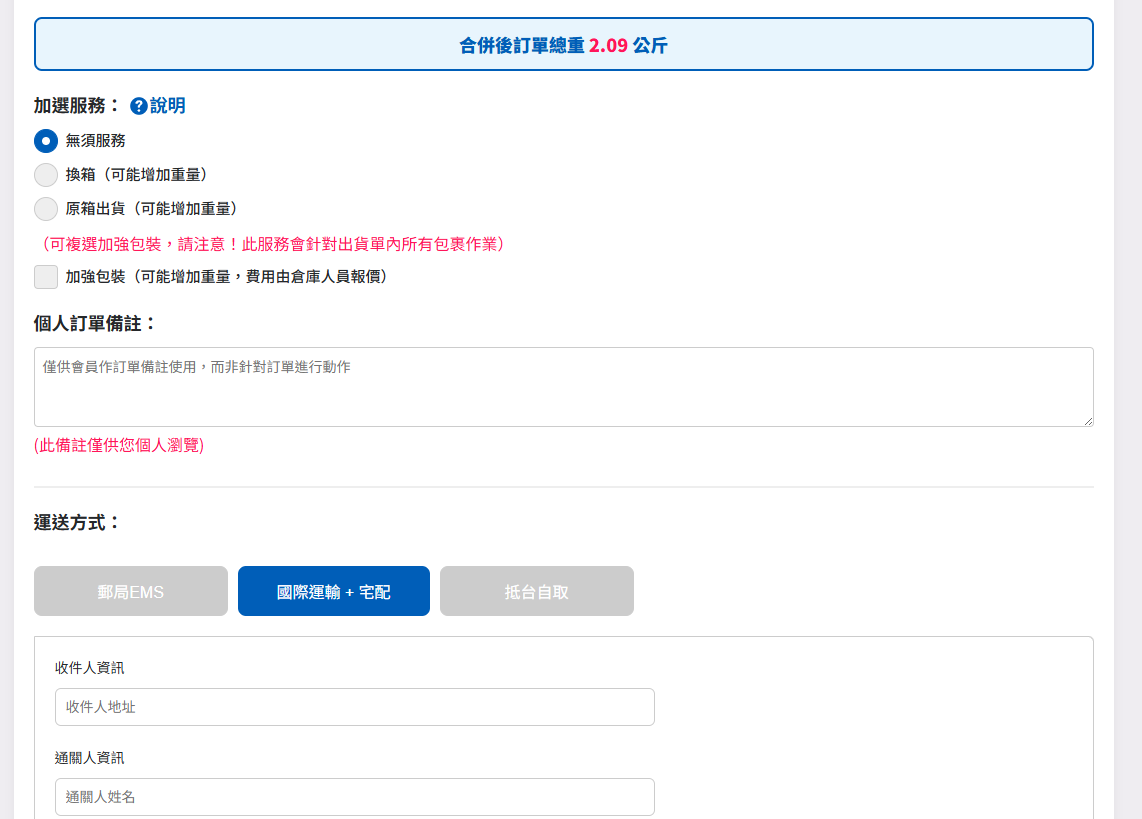
Task: Click the red 可複選加強包裝 warning notice
Action: [x=272, y=244]
